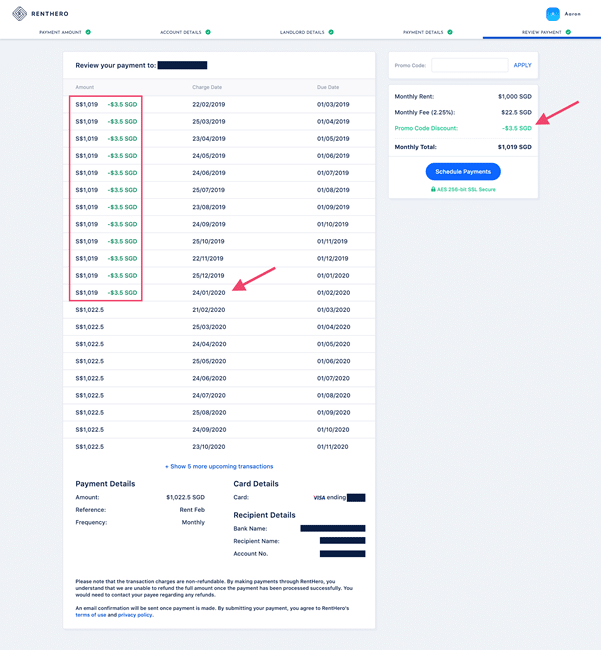Click the Review Payment step checkmark icon
The width and height of the screenshot is (601, 650).
[568, 32]
